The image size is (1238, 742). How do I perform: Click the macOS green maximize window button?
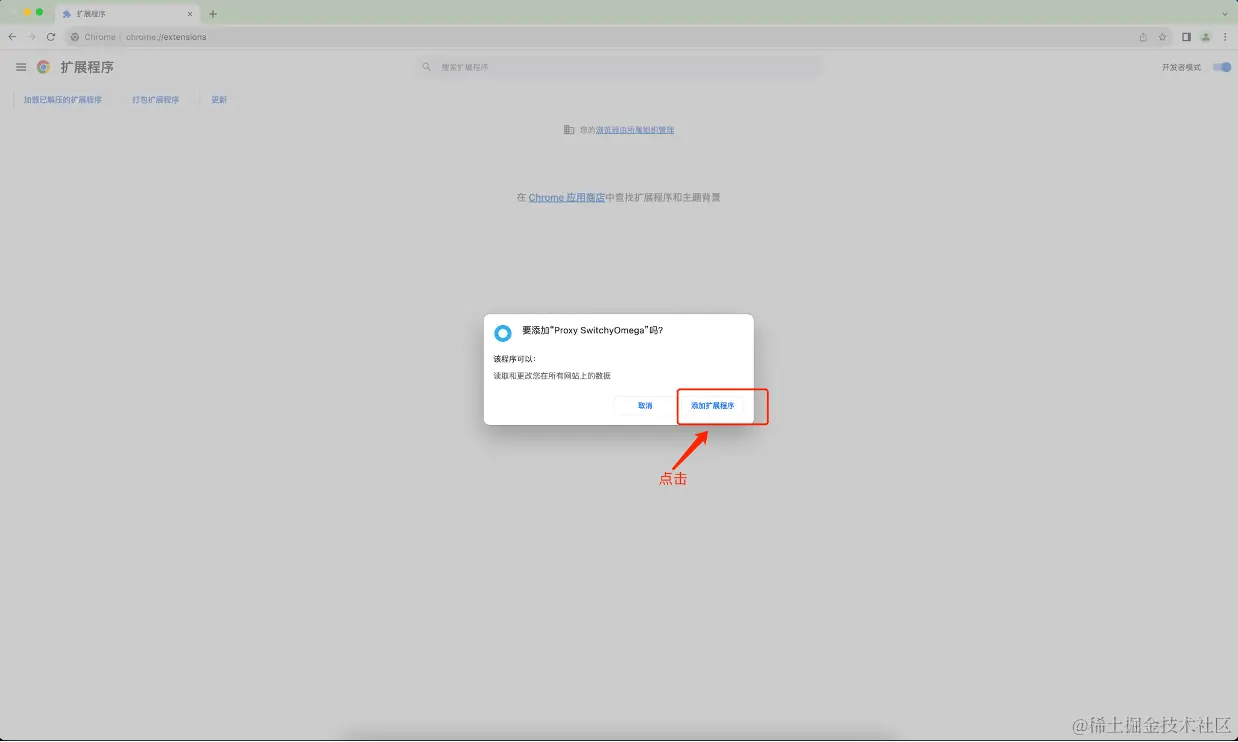39,12
